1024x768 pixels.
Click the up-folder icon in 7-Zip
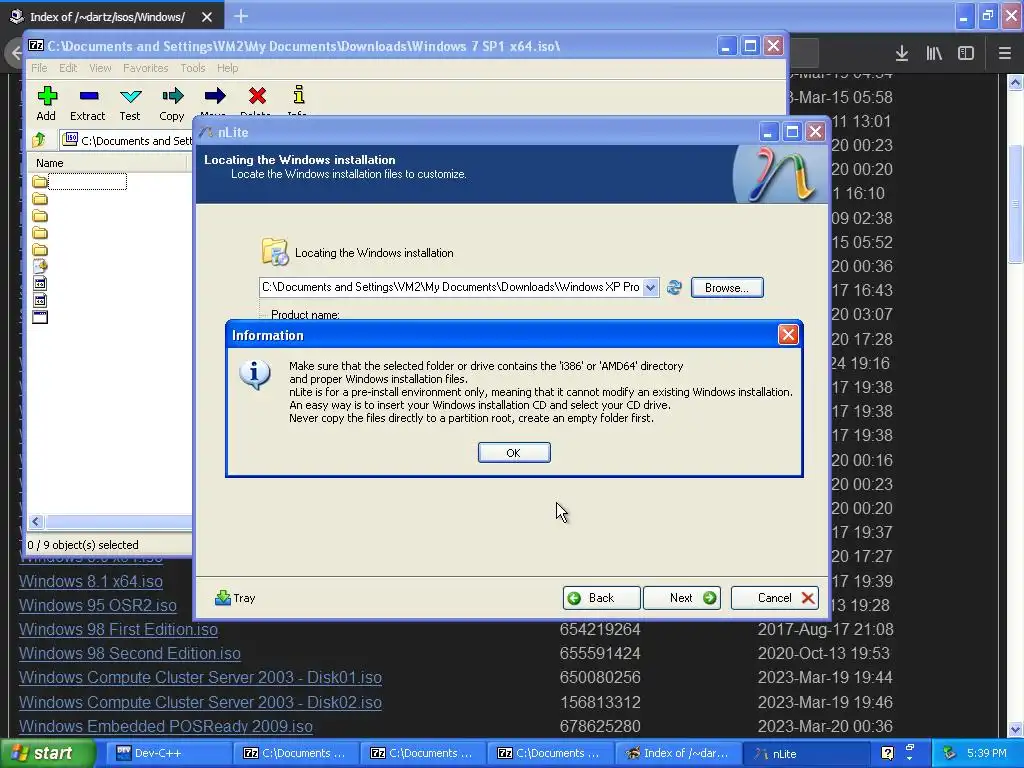pos(39,140)
